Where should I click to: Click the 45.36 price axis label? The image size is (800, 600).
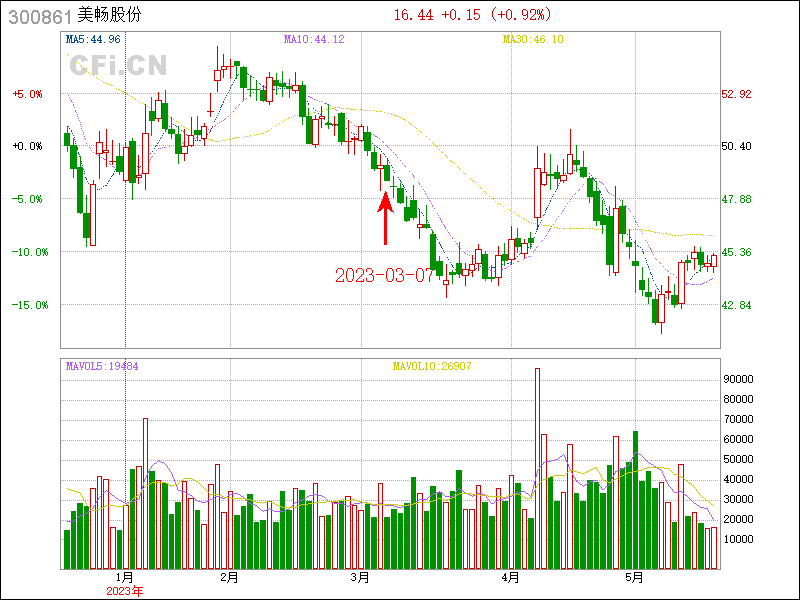pyautogui.click(x=737, y=253)
